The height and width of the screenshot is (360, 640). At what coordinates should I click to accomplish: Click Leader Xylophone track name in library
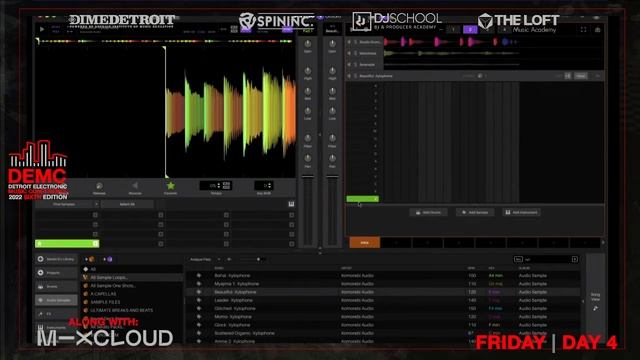tap(233, 300)
